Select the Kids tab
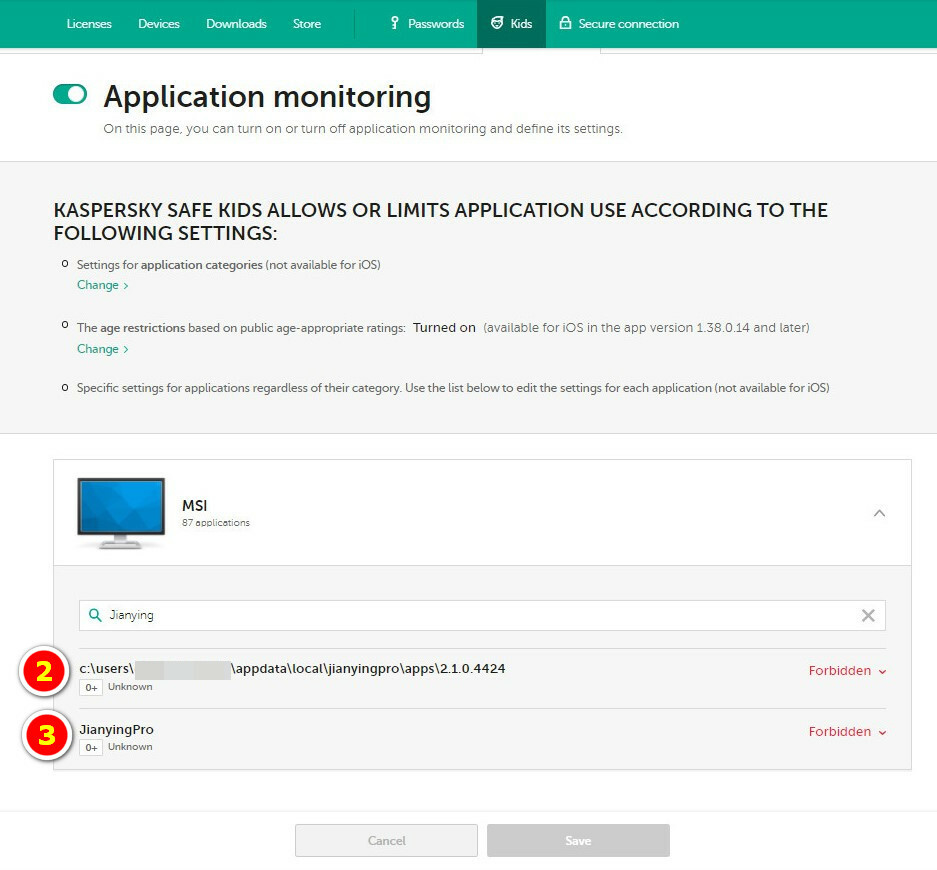The width and height of the screenshot is (937, 870). [512, 24]
